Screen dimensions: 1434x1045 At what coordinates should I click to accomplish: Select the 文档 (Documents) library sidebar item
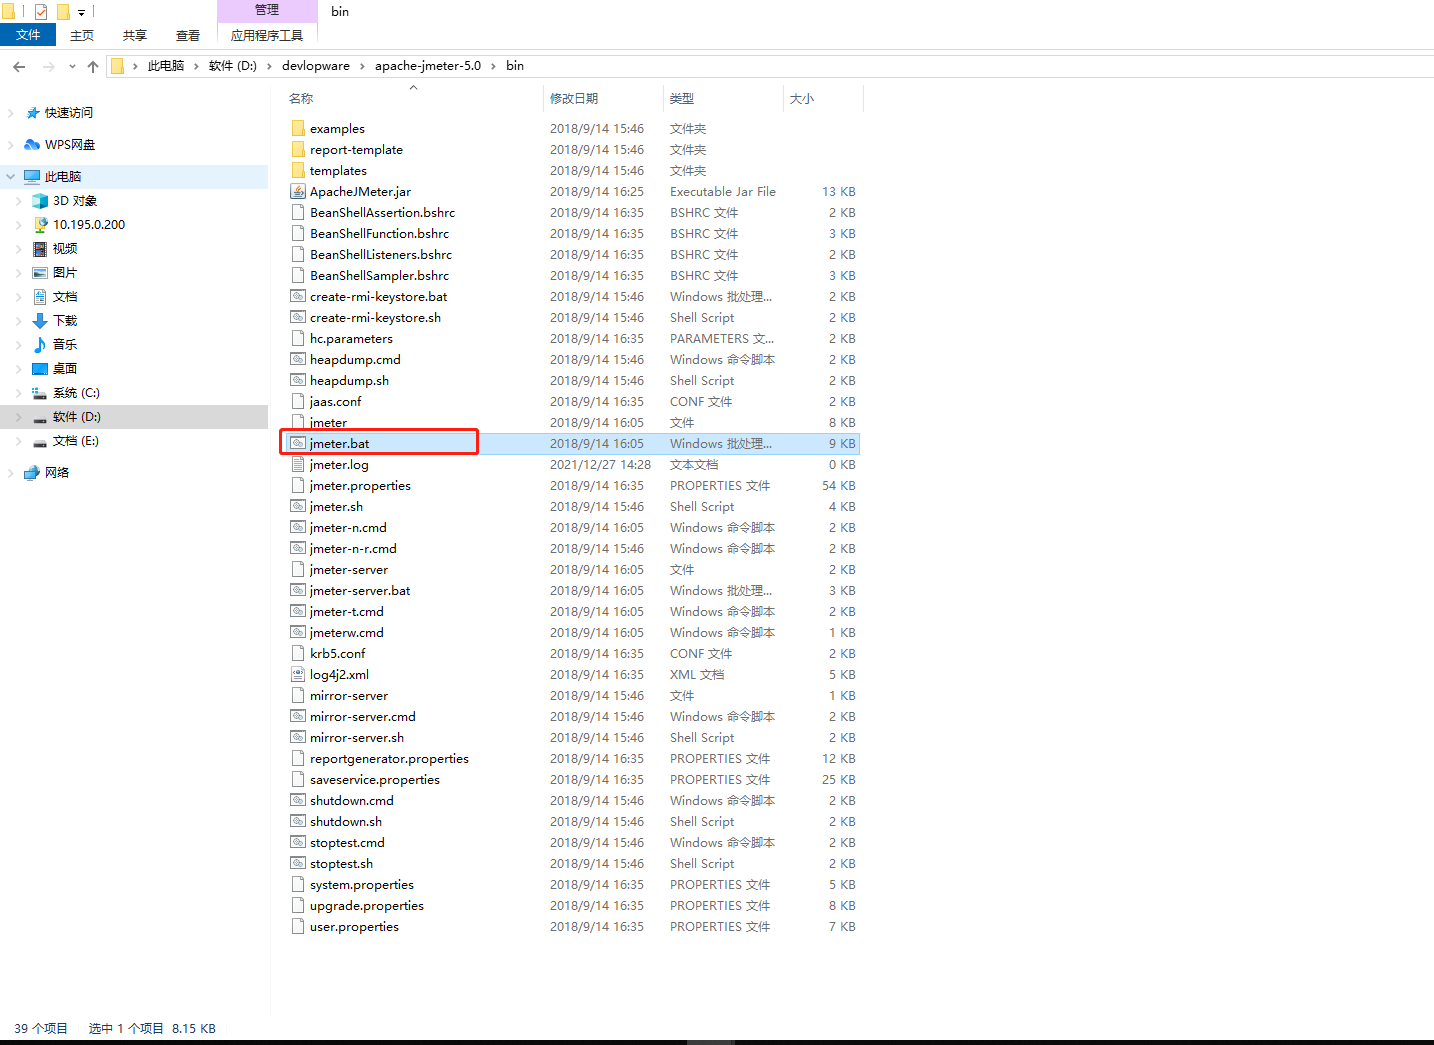65,297
